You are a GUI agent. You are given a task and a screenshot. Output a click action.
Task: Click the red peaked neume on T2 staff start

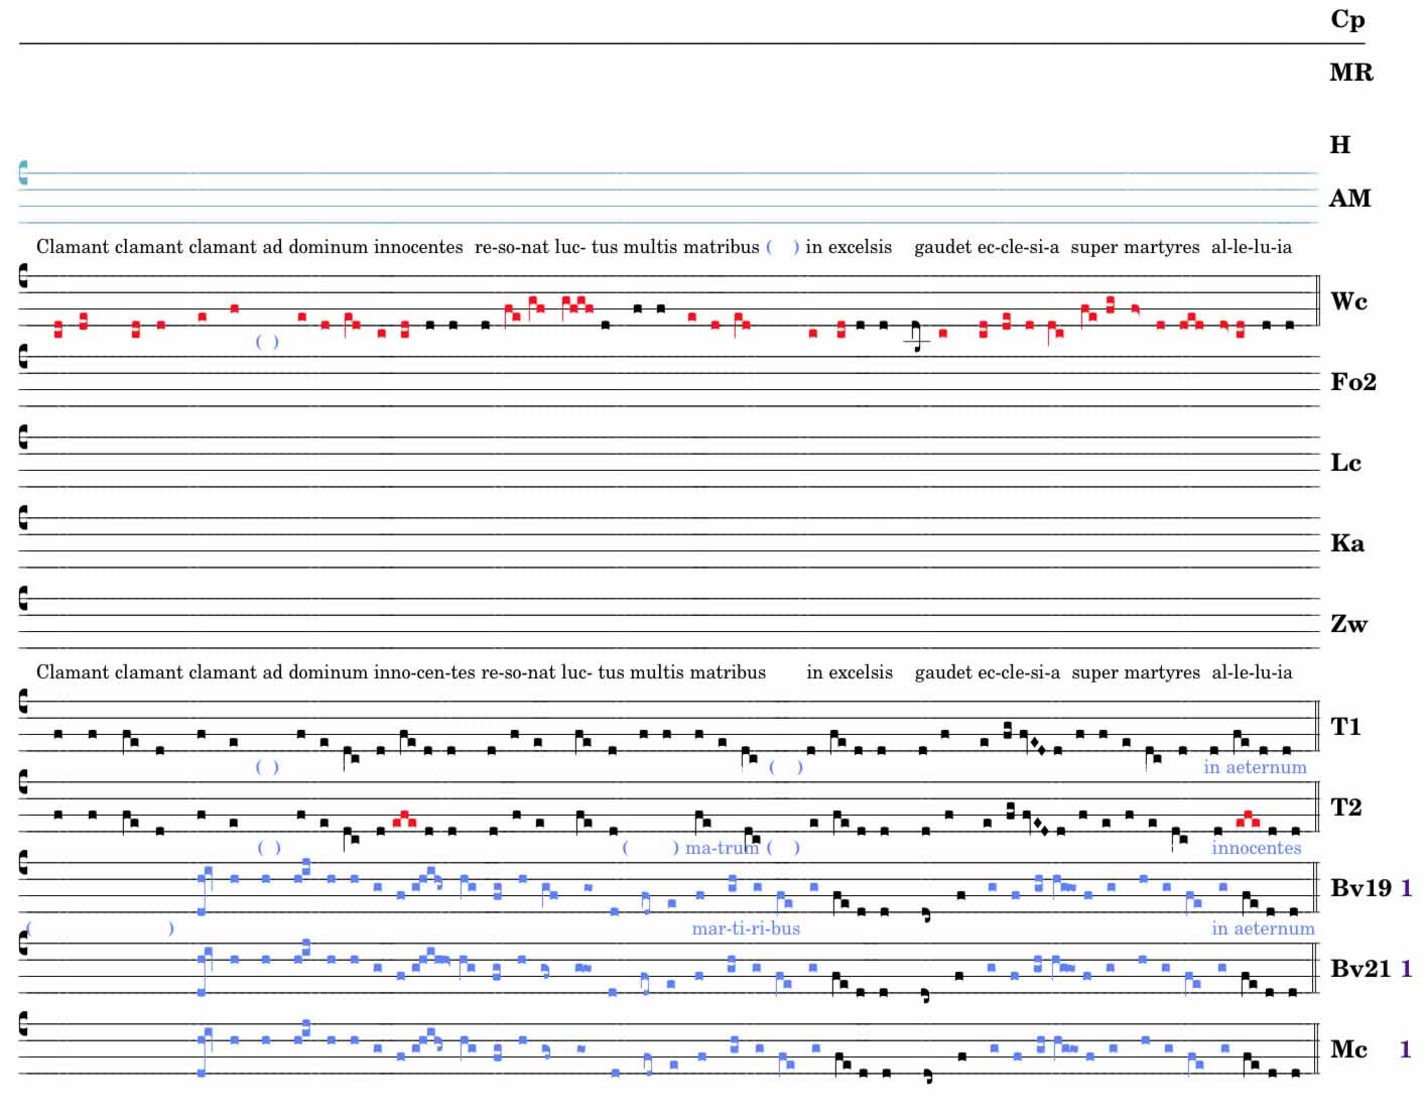[404, 819]
